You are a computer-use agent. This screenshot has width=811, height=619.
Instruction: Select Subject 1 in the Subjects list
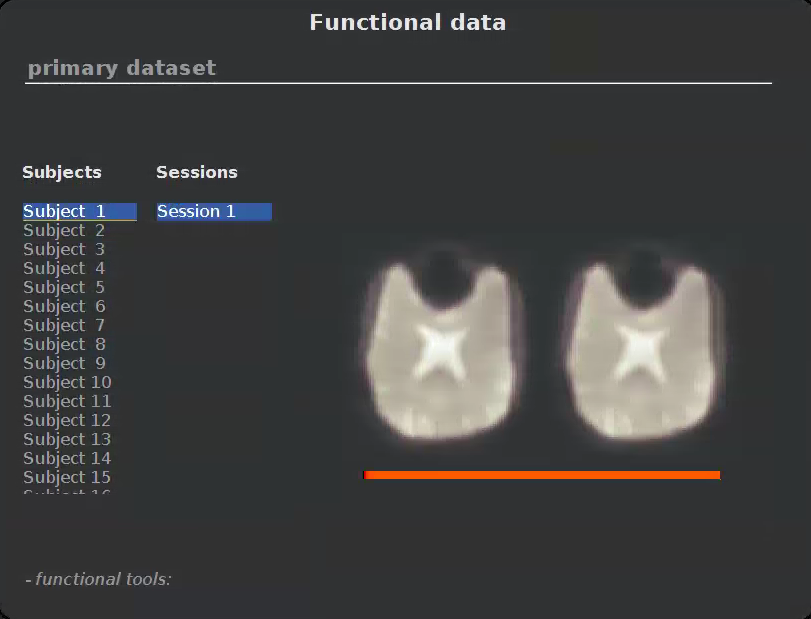tap(65, 212)
